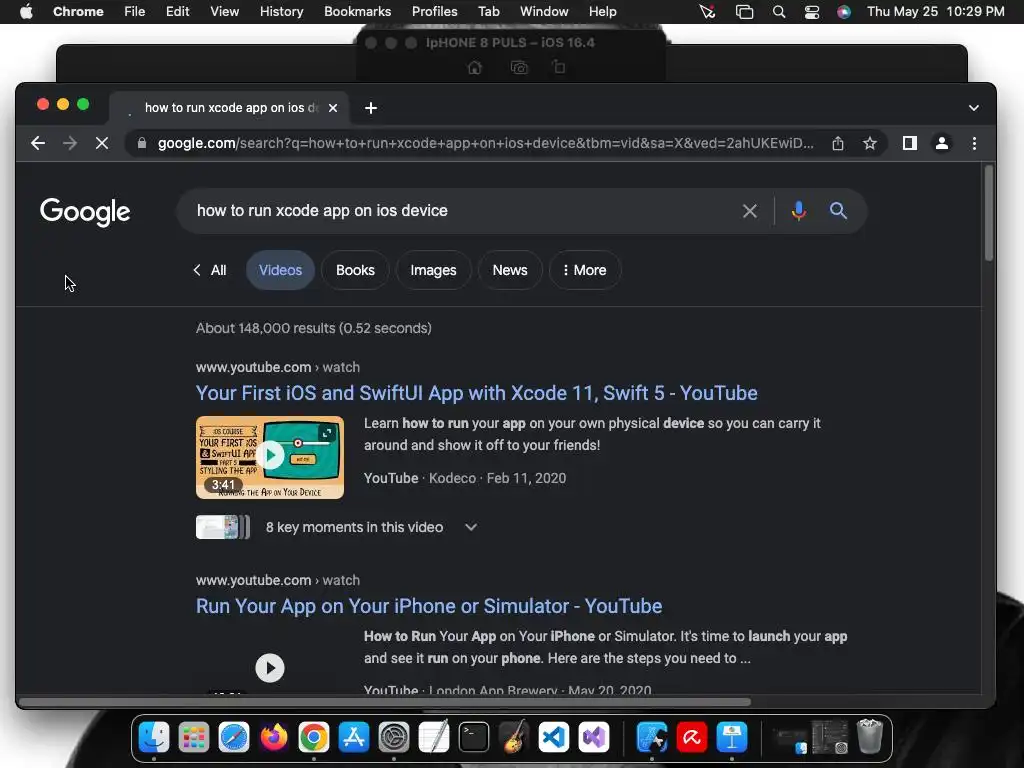This screenshot has height=768, width=1024.
Task: Click the key moments preview thumbnail
Action: tap(223, 527)
